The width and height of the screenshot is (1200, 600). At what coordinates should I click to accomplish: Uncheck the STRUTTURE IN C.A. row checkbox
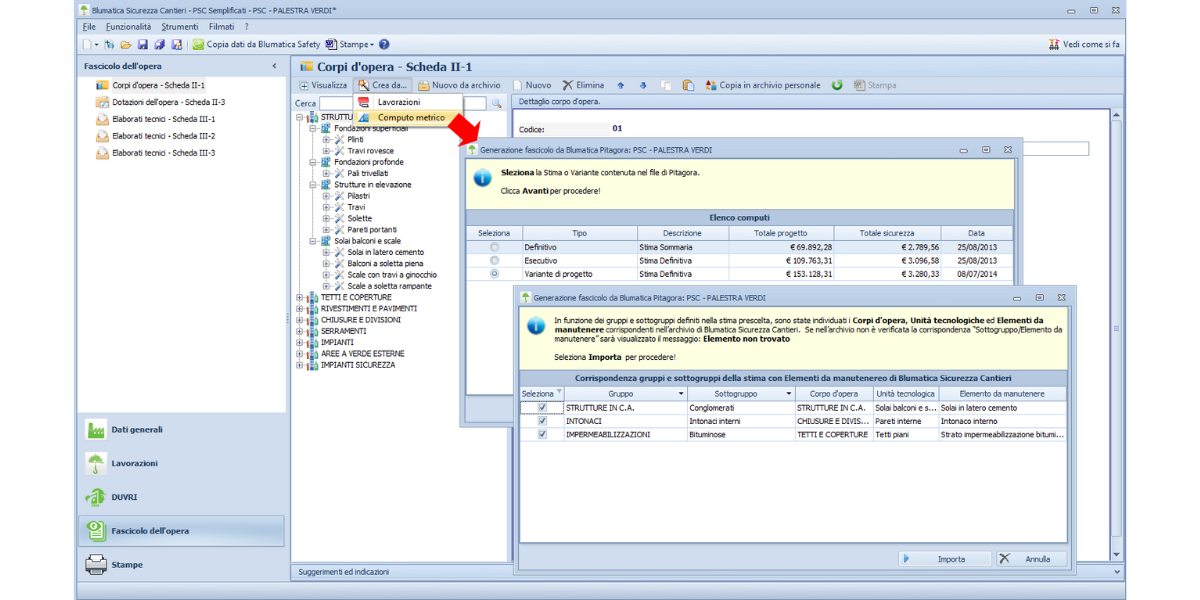(543, 408)
